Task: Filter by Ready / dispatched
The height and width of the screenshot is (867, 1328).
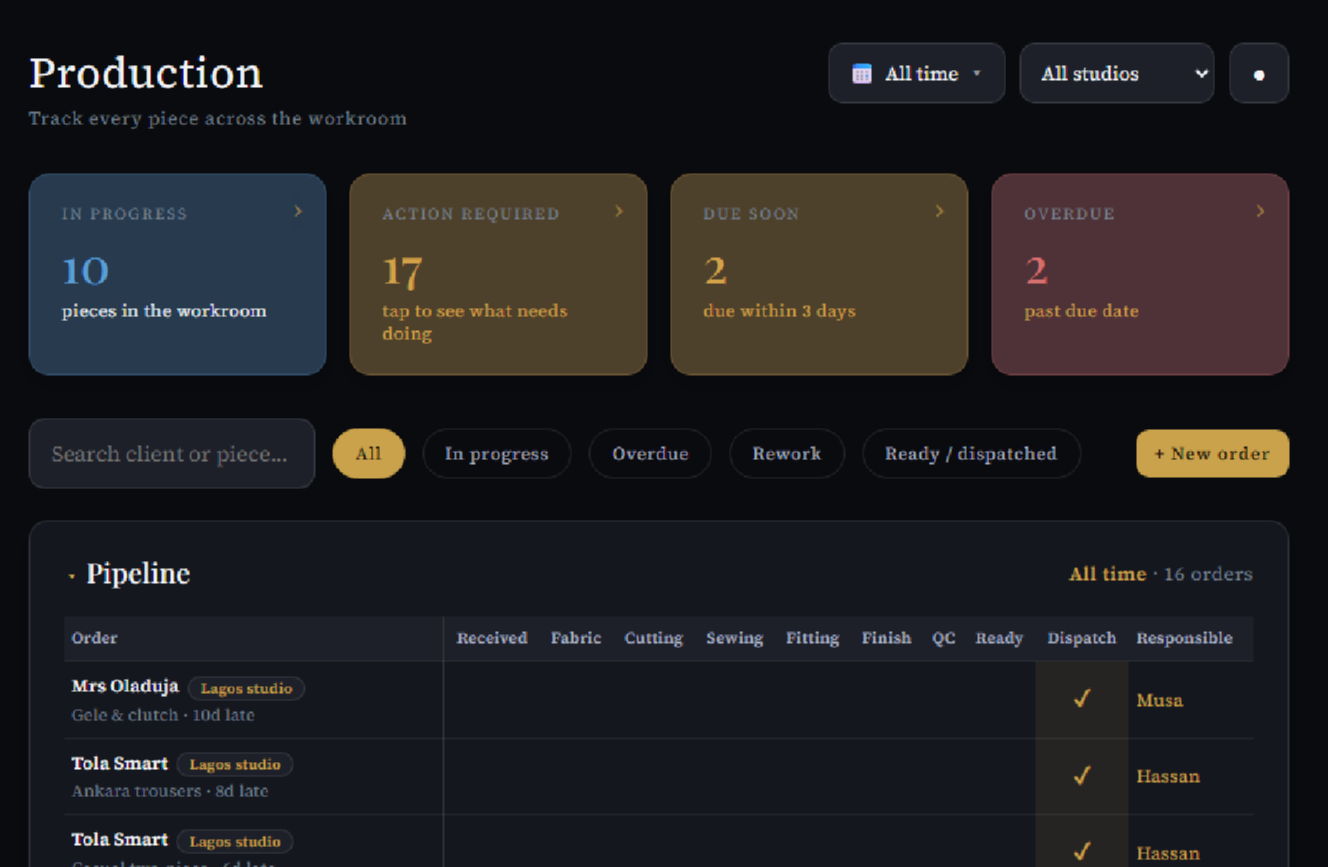Action: [970, 454]
